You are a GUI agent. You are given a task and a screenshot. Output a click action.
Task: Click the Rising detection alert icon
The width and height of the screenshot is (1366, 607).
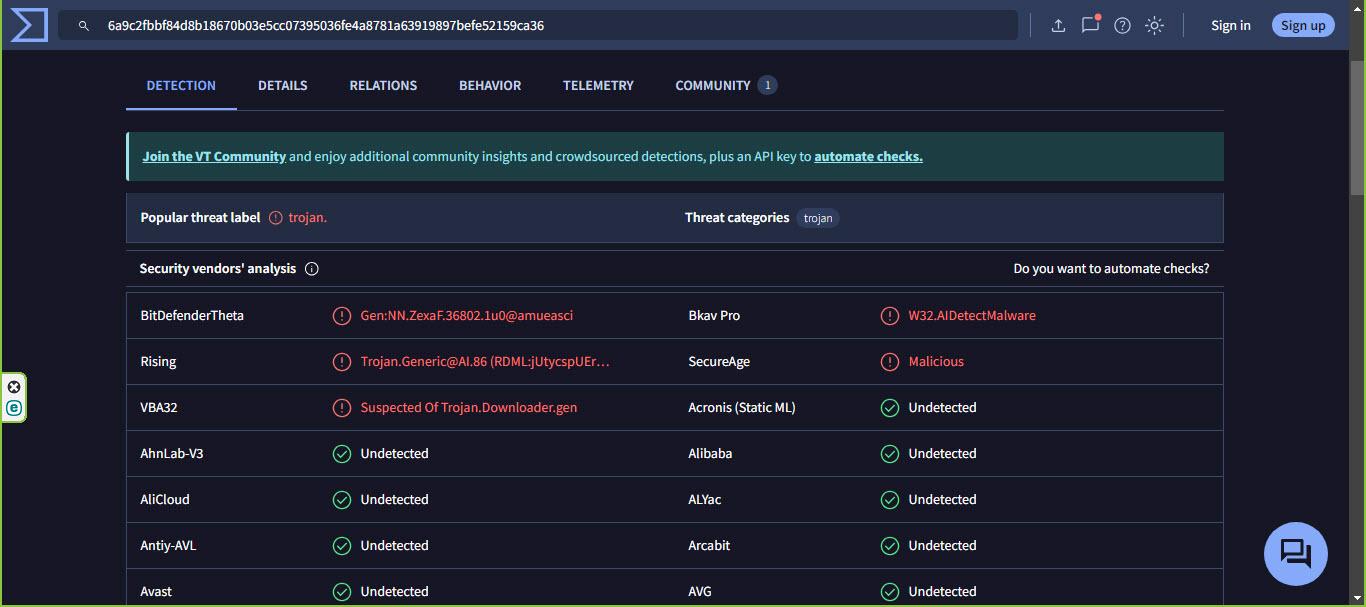click(x=342, y=362)
